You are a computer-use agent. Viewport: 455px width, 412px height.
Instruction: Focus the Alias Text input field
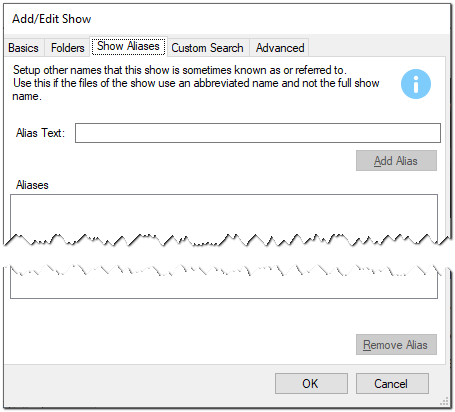point(258,133)
